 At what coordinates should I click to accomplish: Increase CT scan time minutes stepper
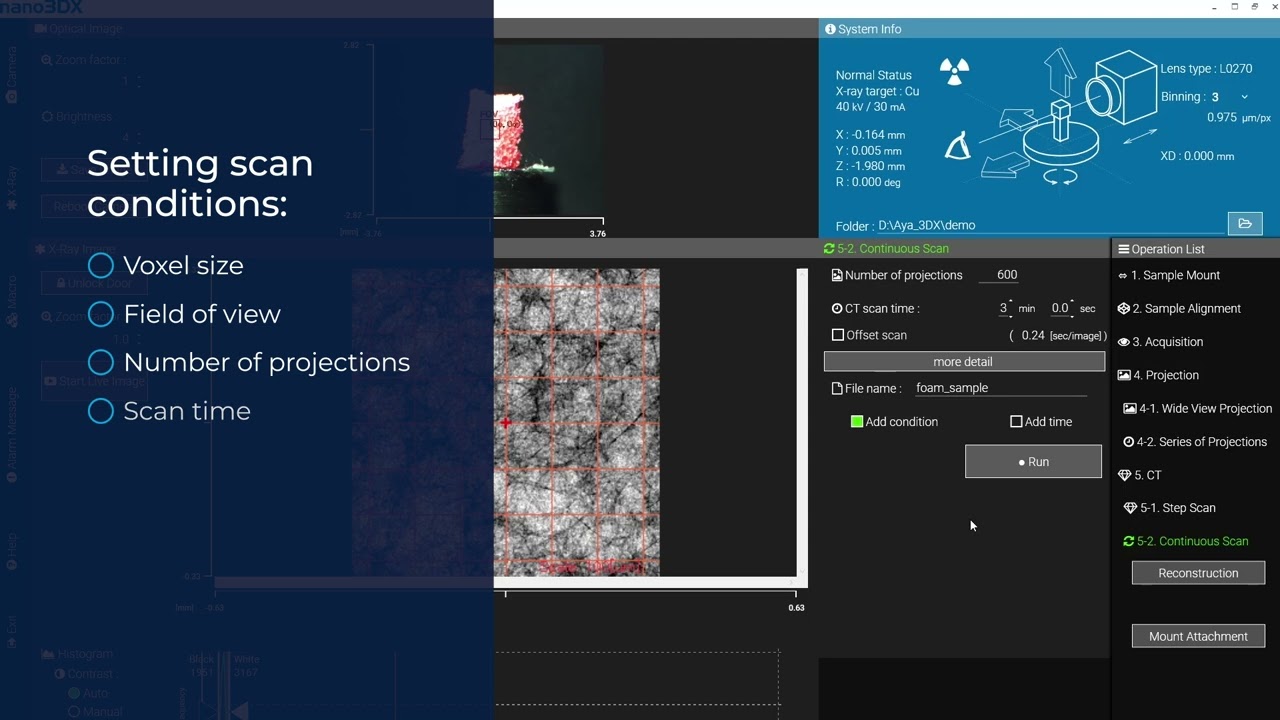1011,303
